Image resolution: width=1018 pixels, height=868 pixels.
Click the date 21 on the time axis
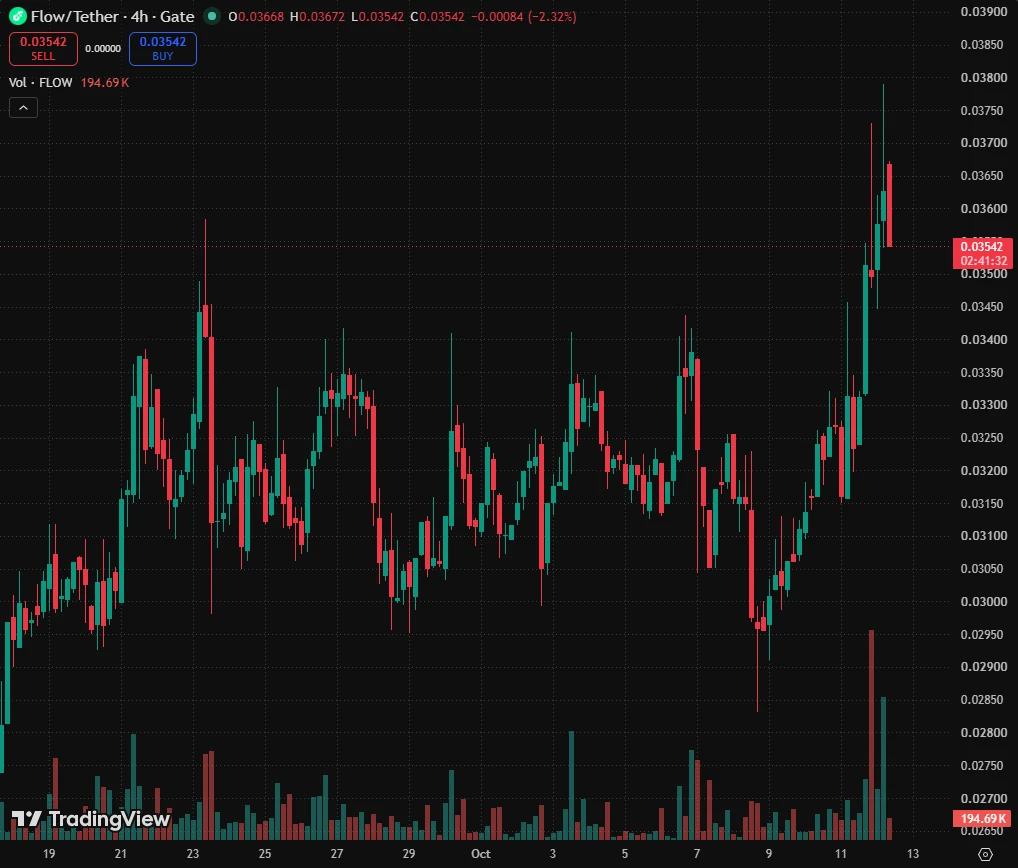pos(121,854)
